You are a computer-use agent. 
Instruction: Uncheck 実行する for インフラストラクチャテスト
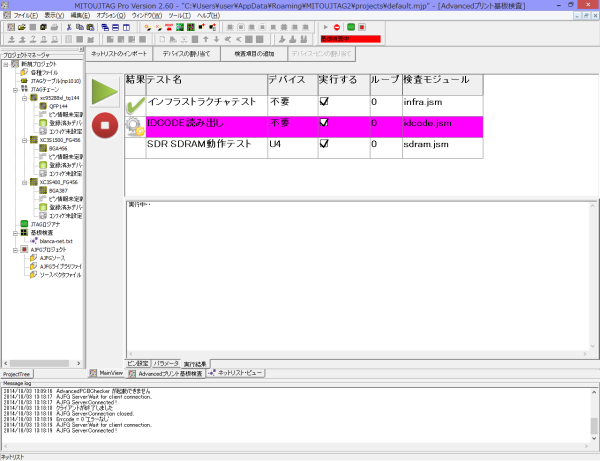coord(324,102)
